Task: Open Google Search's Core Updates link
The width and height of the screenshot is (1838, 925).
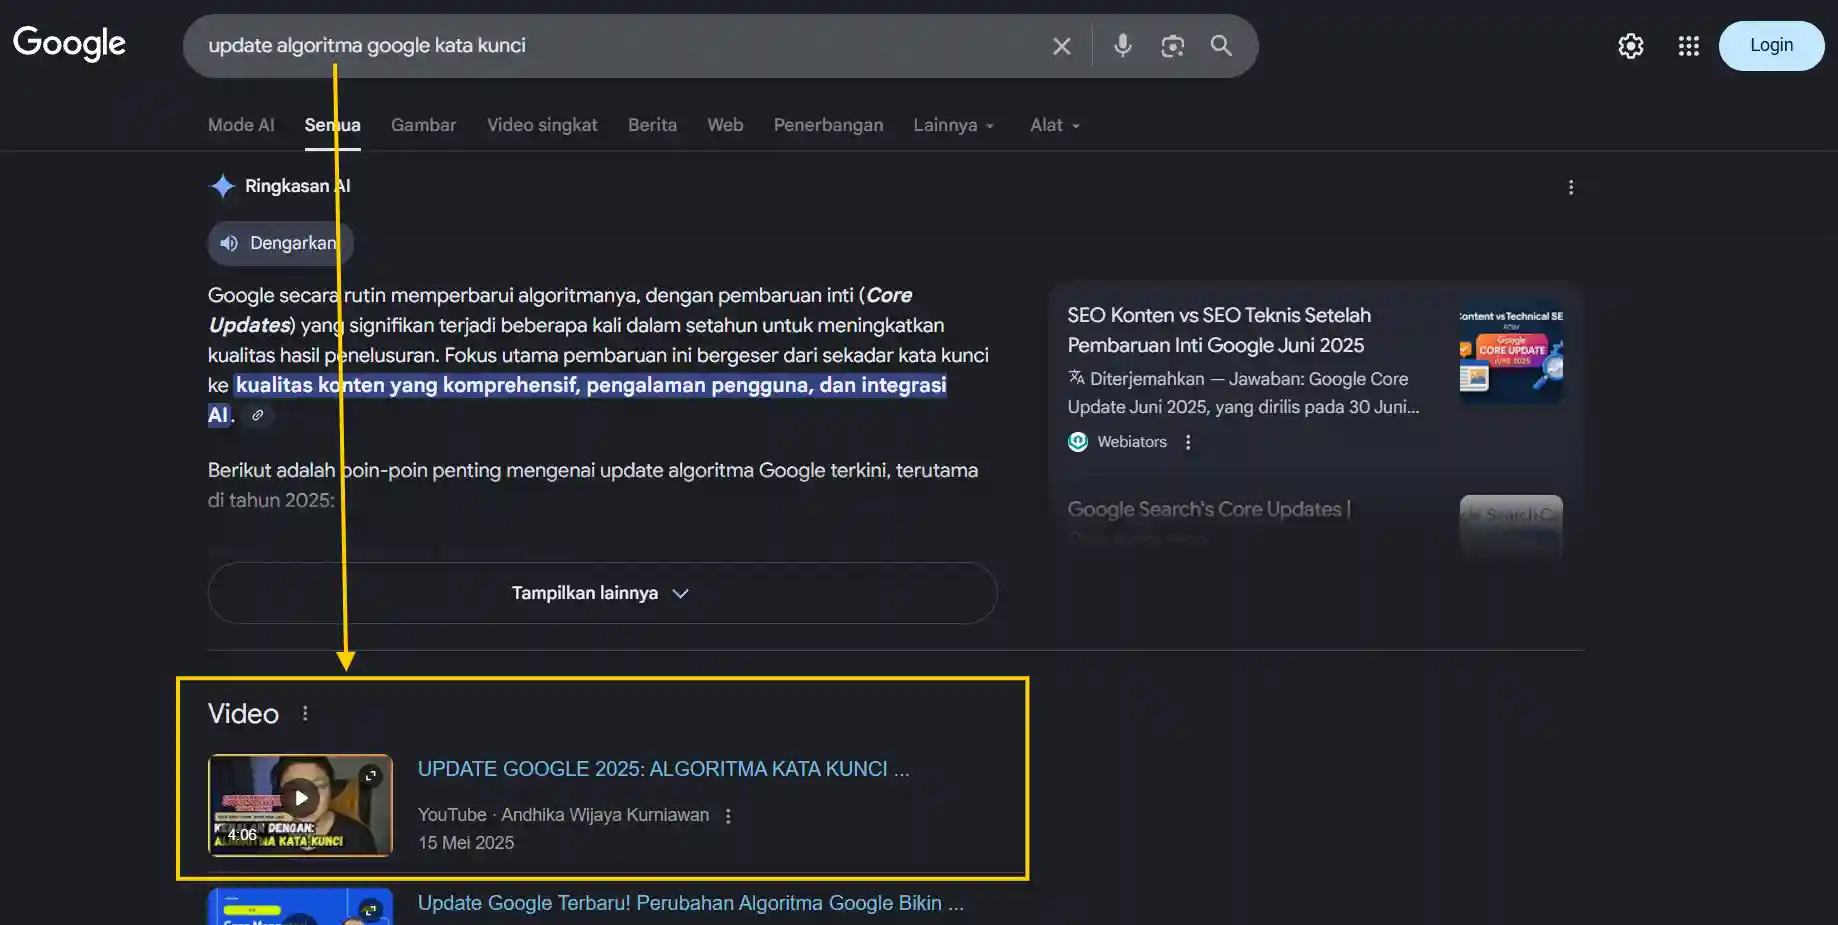Action: [1208, 509]
